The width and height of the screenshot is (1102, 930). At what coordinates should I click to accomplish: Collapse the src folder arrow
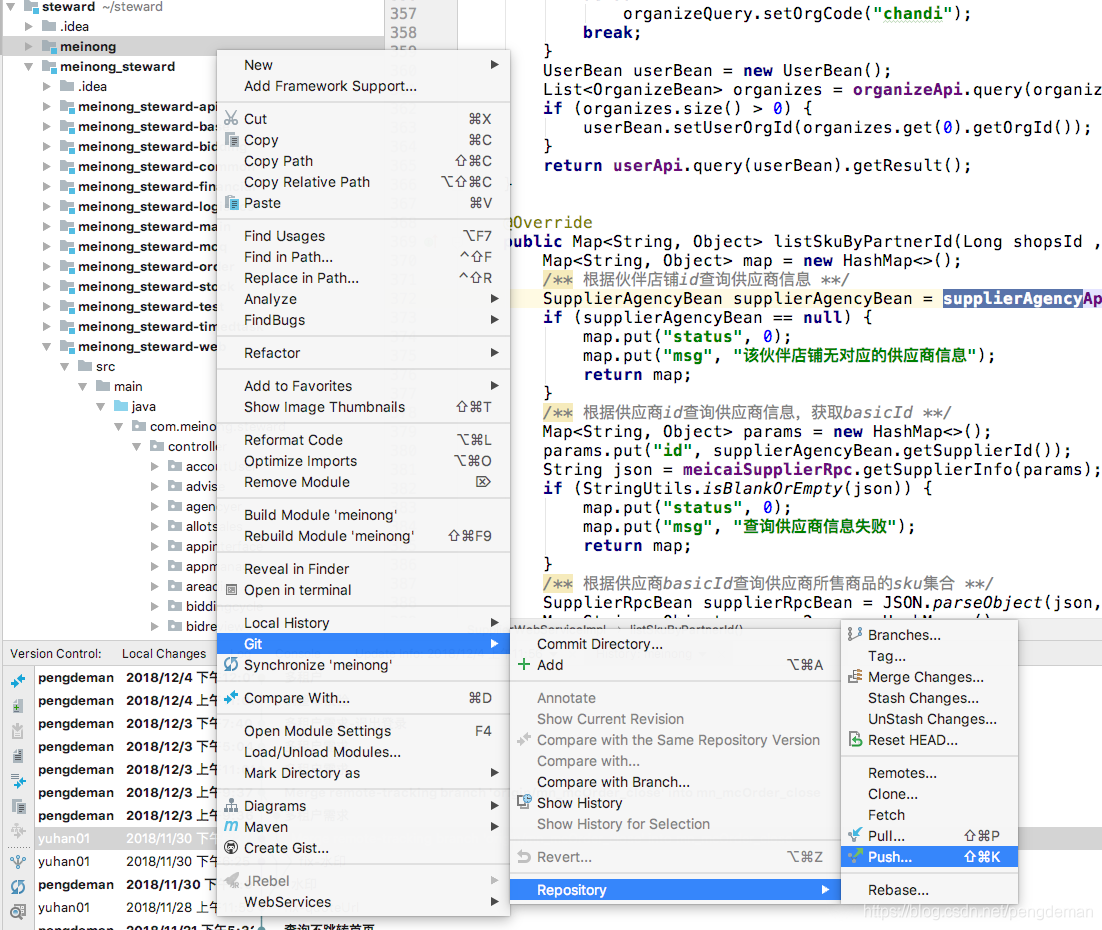point(65,367)
